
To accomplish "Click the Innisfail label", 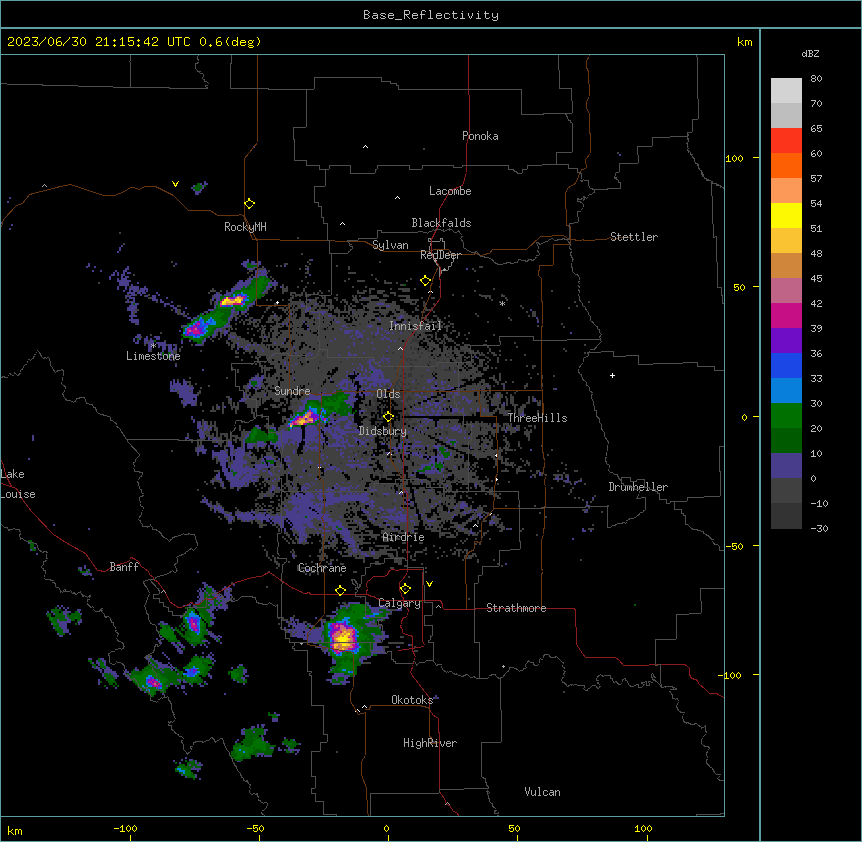I will click(415, 326).
